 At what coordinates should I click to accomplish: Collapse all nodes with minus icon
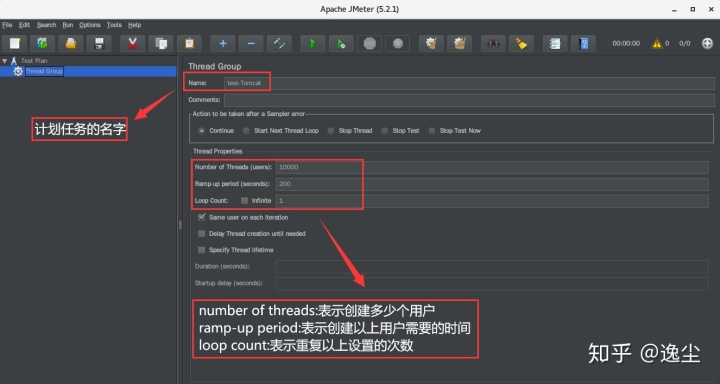pyautogui.click(x=251, y=44)
